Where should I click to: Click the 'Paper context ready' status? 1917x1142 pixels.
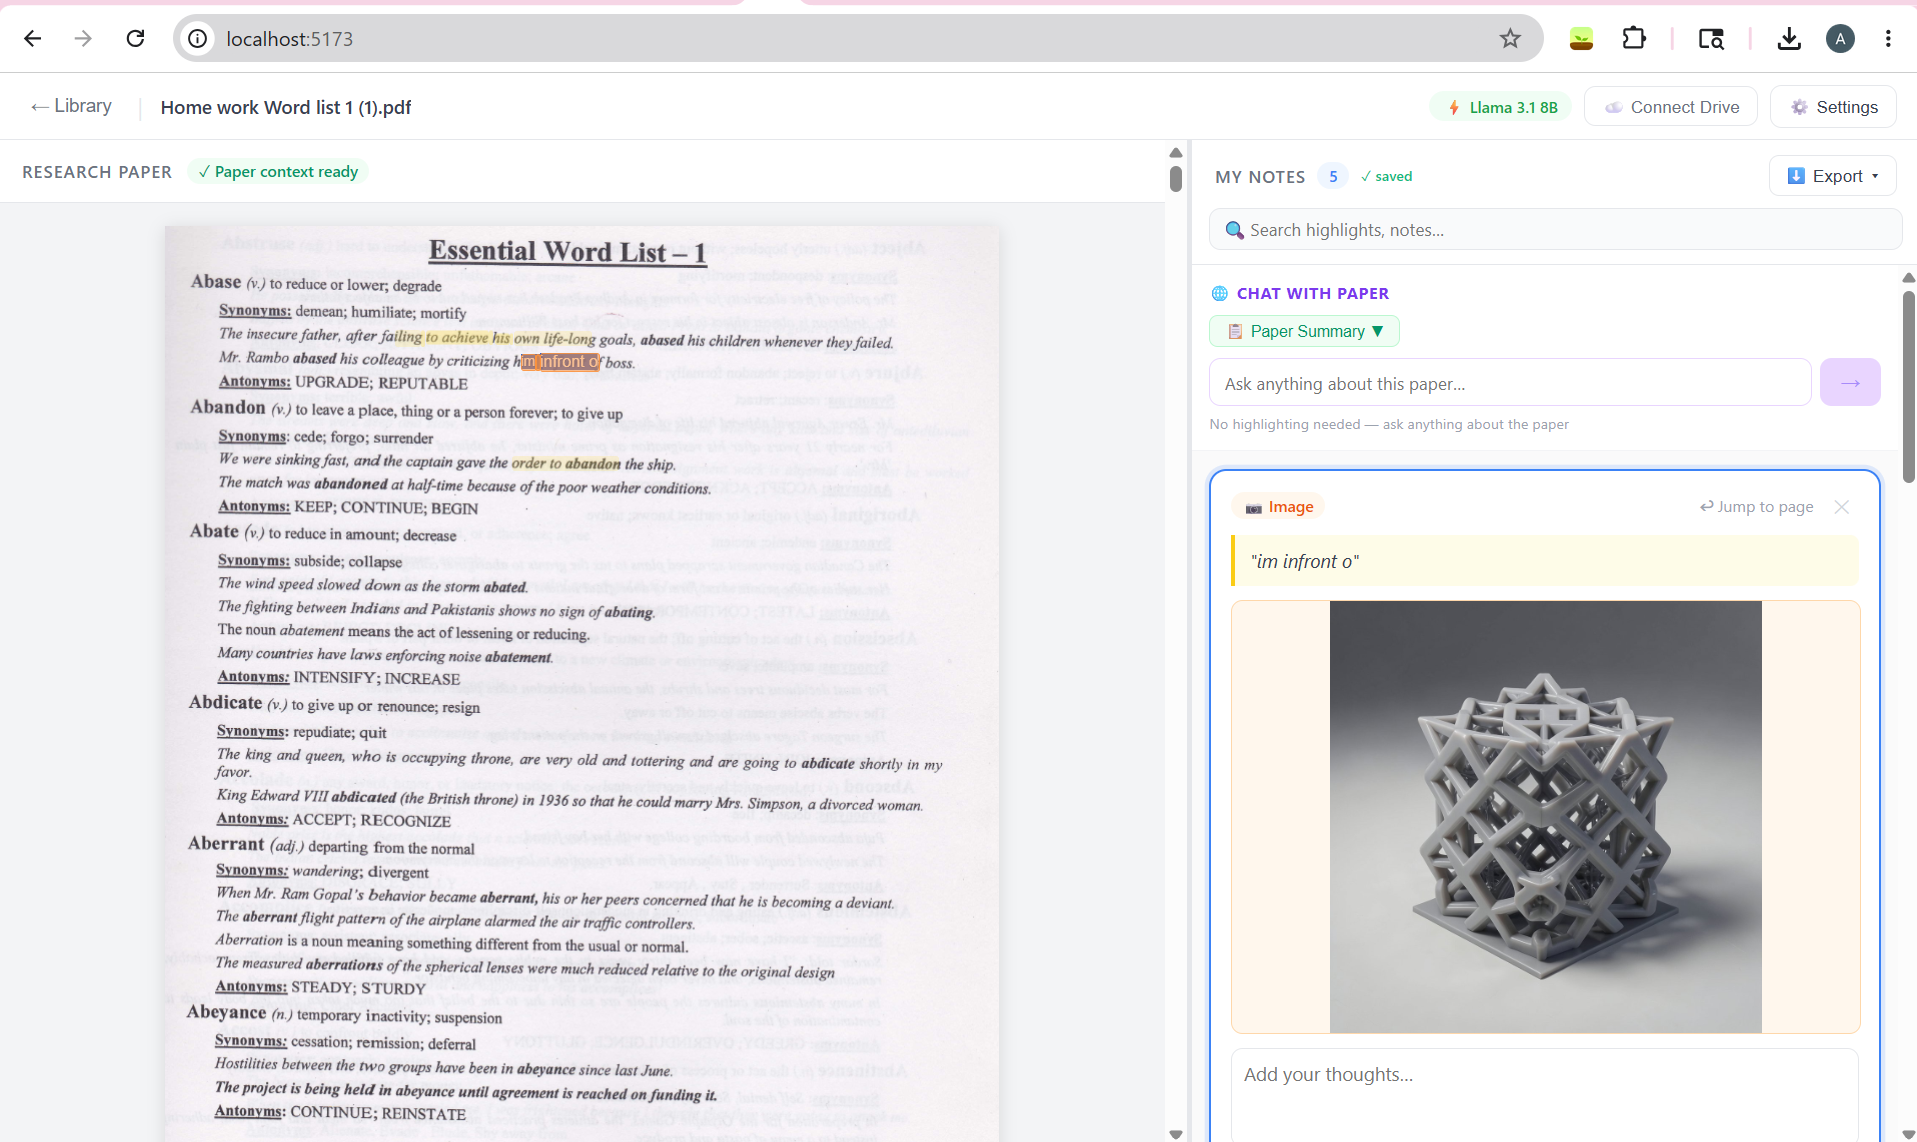tap(278, 172)
